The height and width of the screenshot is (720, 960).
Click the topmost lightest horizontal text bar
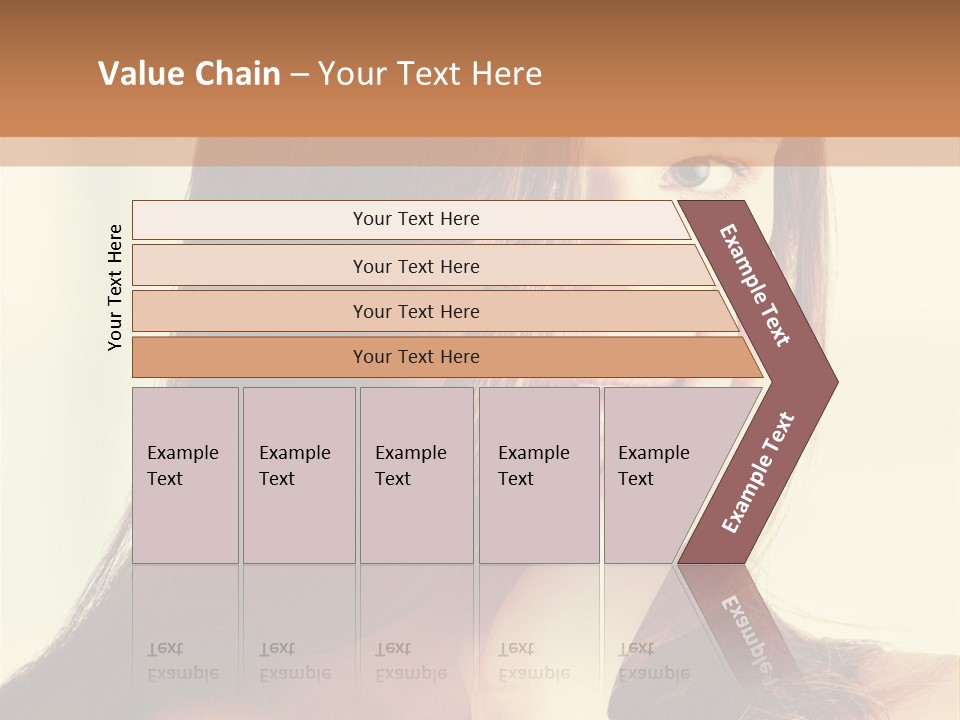click(415, 219)
